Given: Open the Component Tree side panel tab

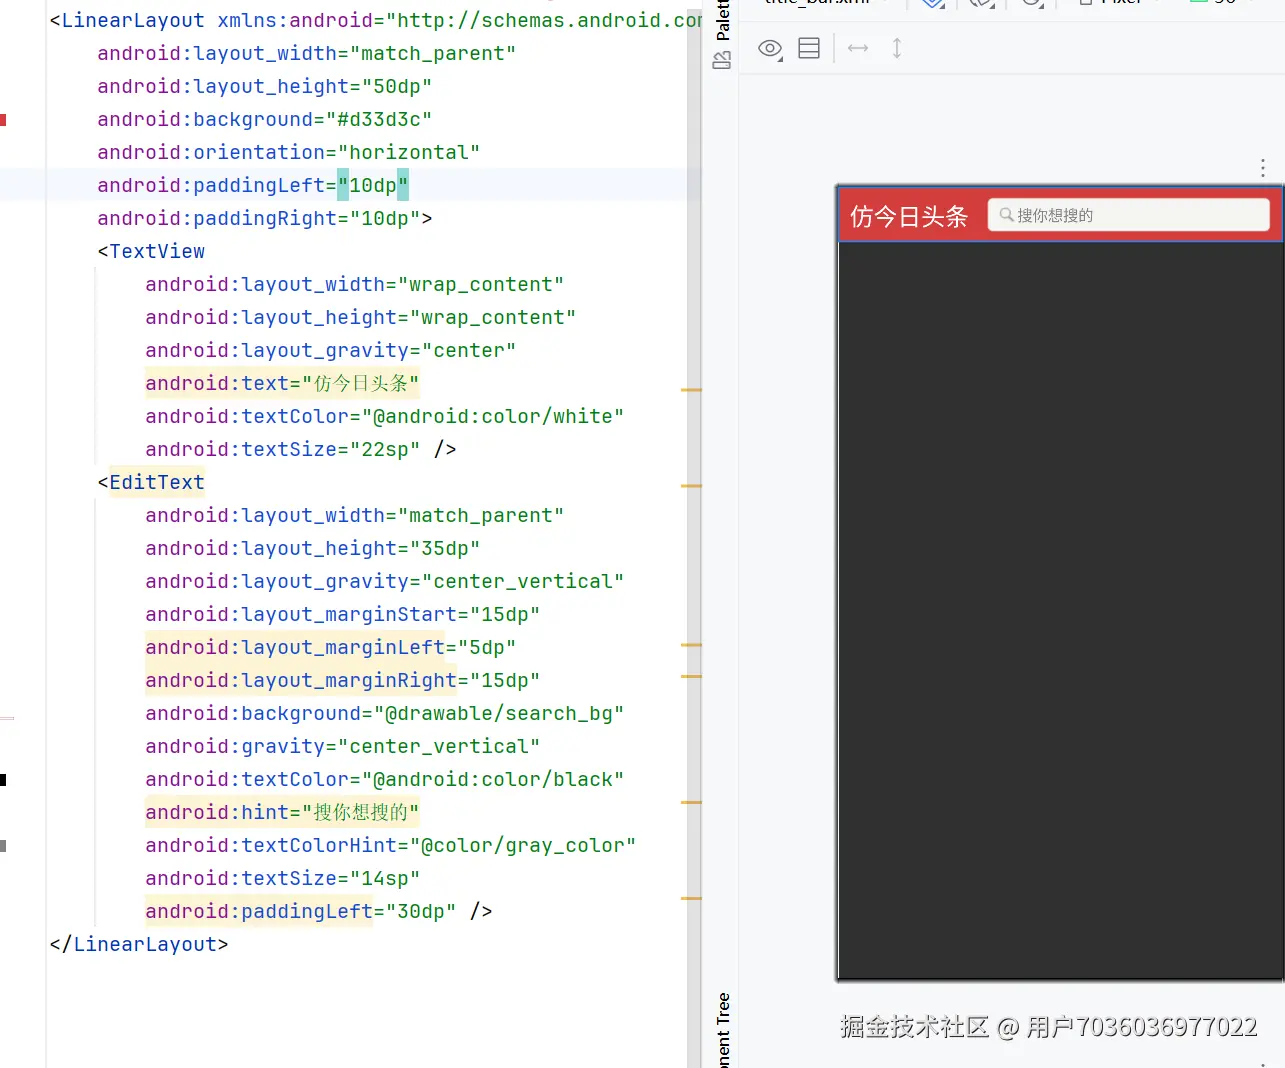Looking at the screenshot, I should pyautogui.click(x=722, y=1030).
